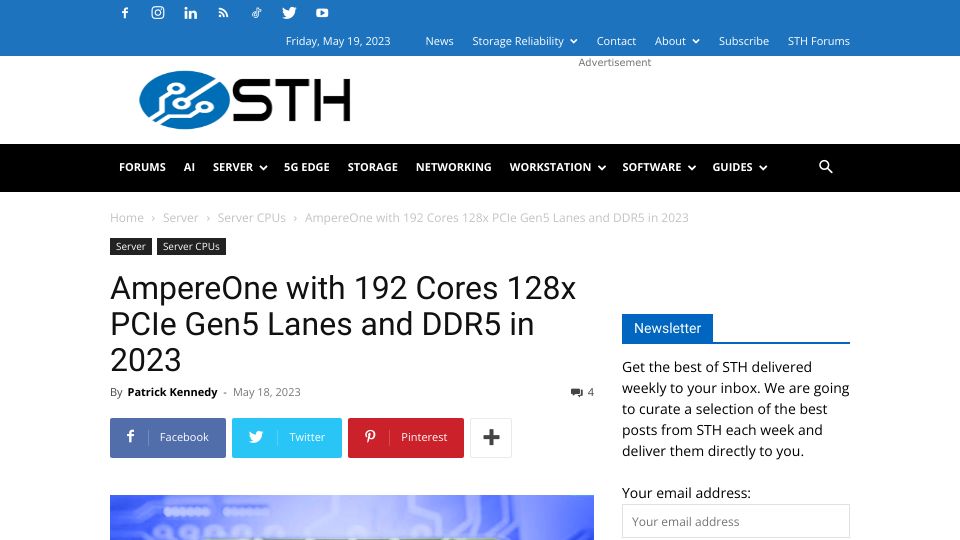Go to Home in breadcrumb
The width and height of the screenshot is (960, 540).
pyautogui.click(x=127, y=218)
